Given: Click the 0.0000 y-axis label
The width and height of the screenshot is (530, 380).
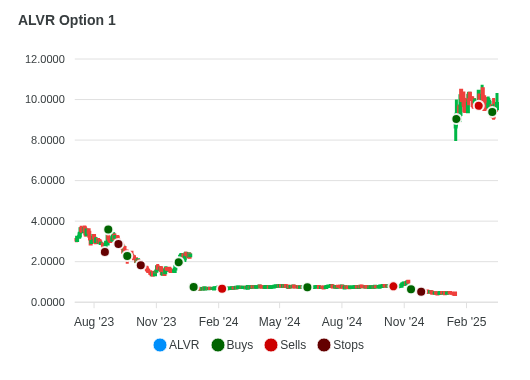Looking at the screenshot, I should coord(48,302).
